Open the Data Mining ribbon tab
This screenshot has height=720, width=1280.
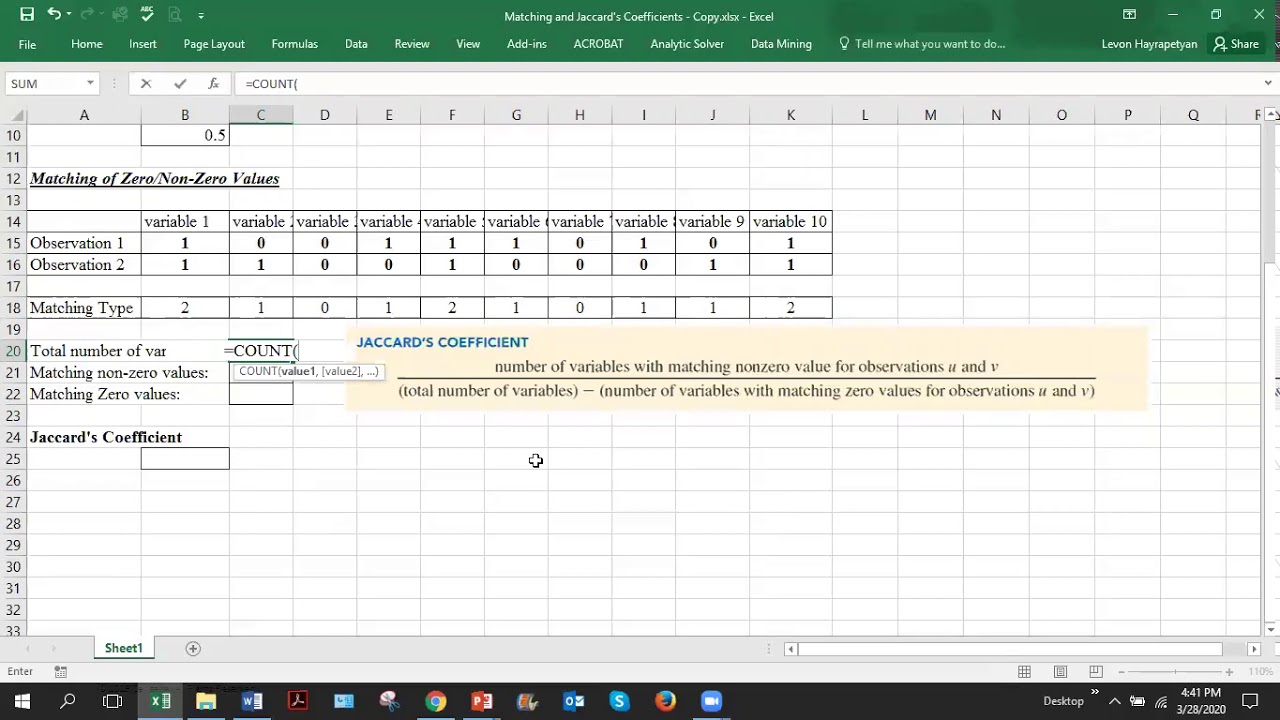781,44
